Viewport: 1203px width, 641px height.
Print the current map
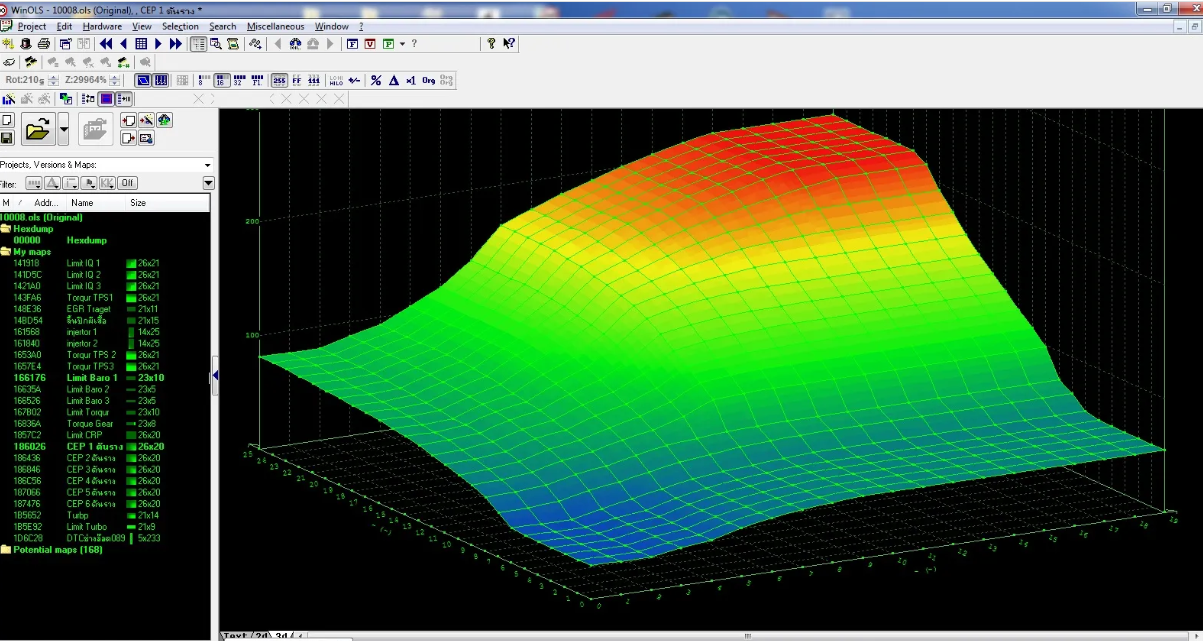43,44
